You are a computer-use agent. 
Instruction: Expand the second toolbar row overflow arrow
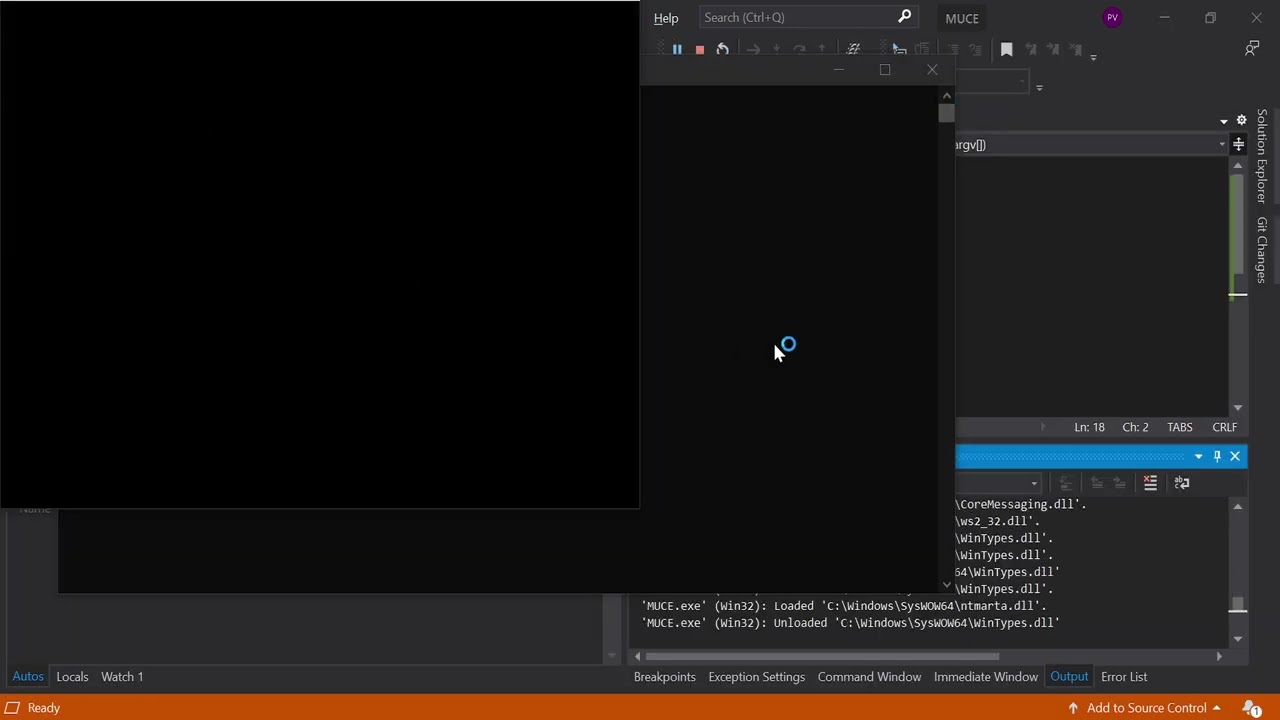click(x=1039, y=88)
